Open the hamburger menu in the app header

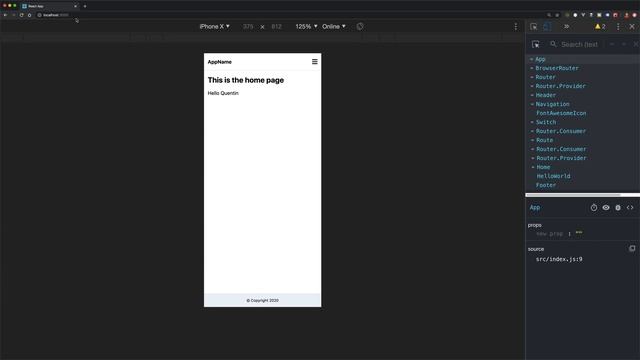click(314, 62)
